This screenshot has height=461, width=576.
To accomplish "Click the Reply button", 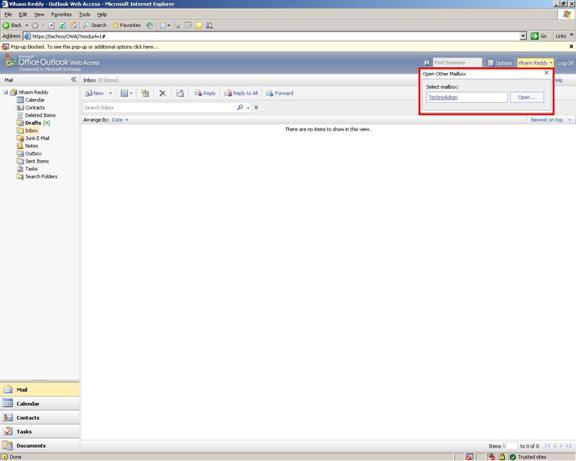I will (205, 93).
